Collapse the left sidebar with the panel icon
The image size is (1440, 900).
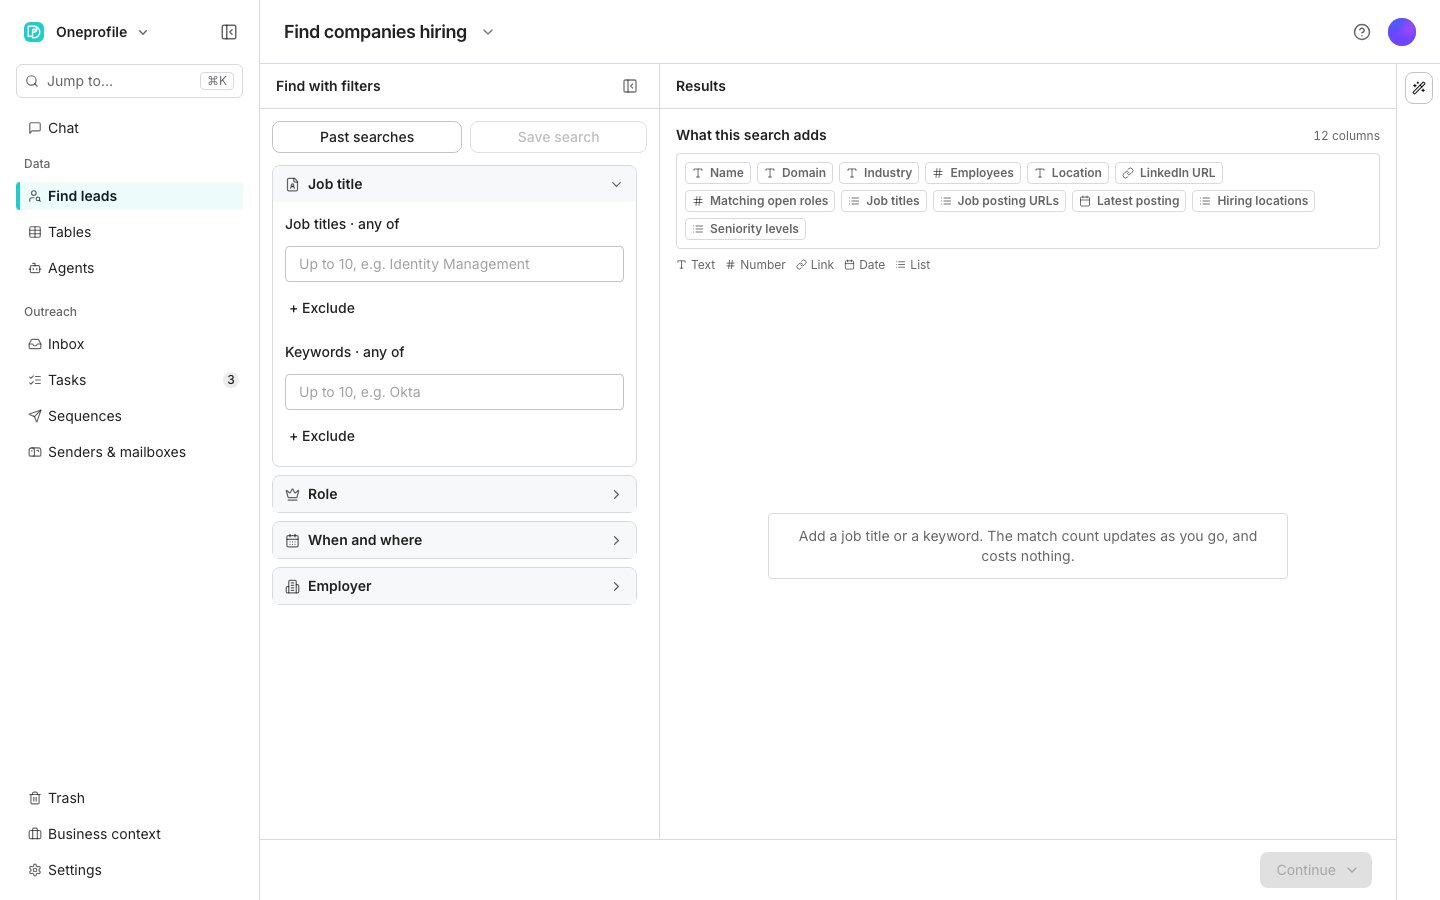[229, 32]
